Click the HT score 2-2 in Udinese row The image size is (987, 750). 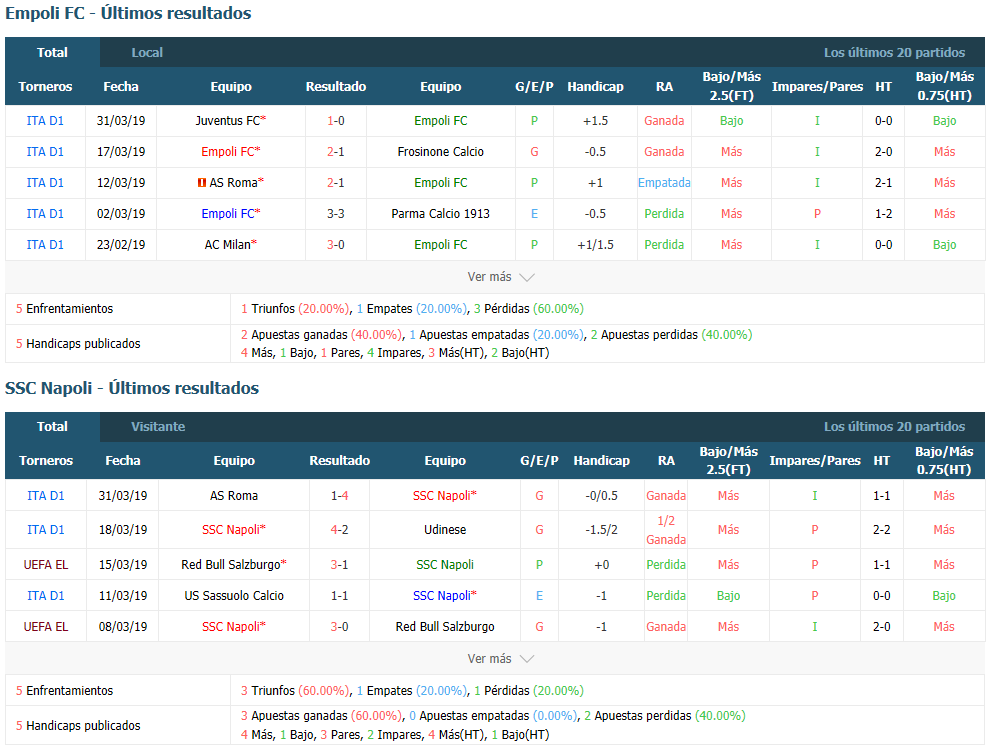[881, 530]
